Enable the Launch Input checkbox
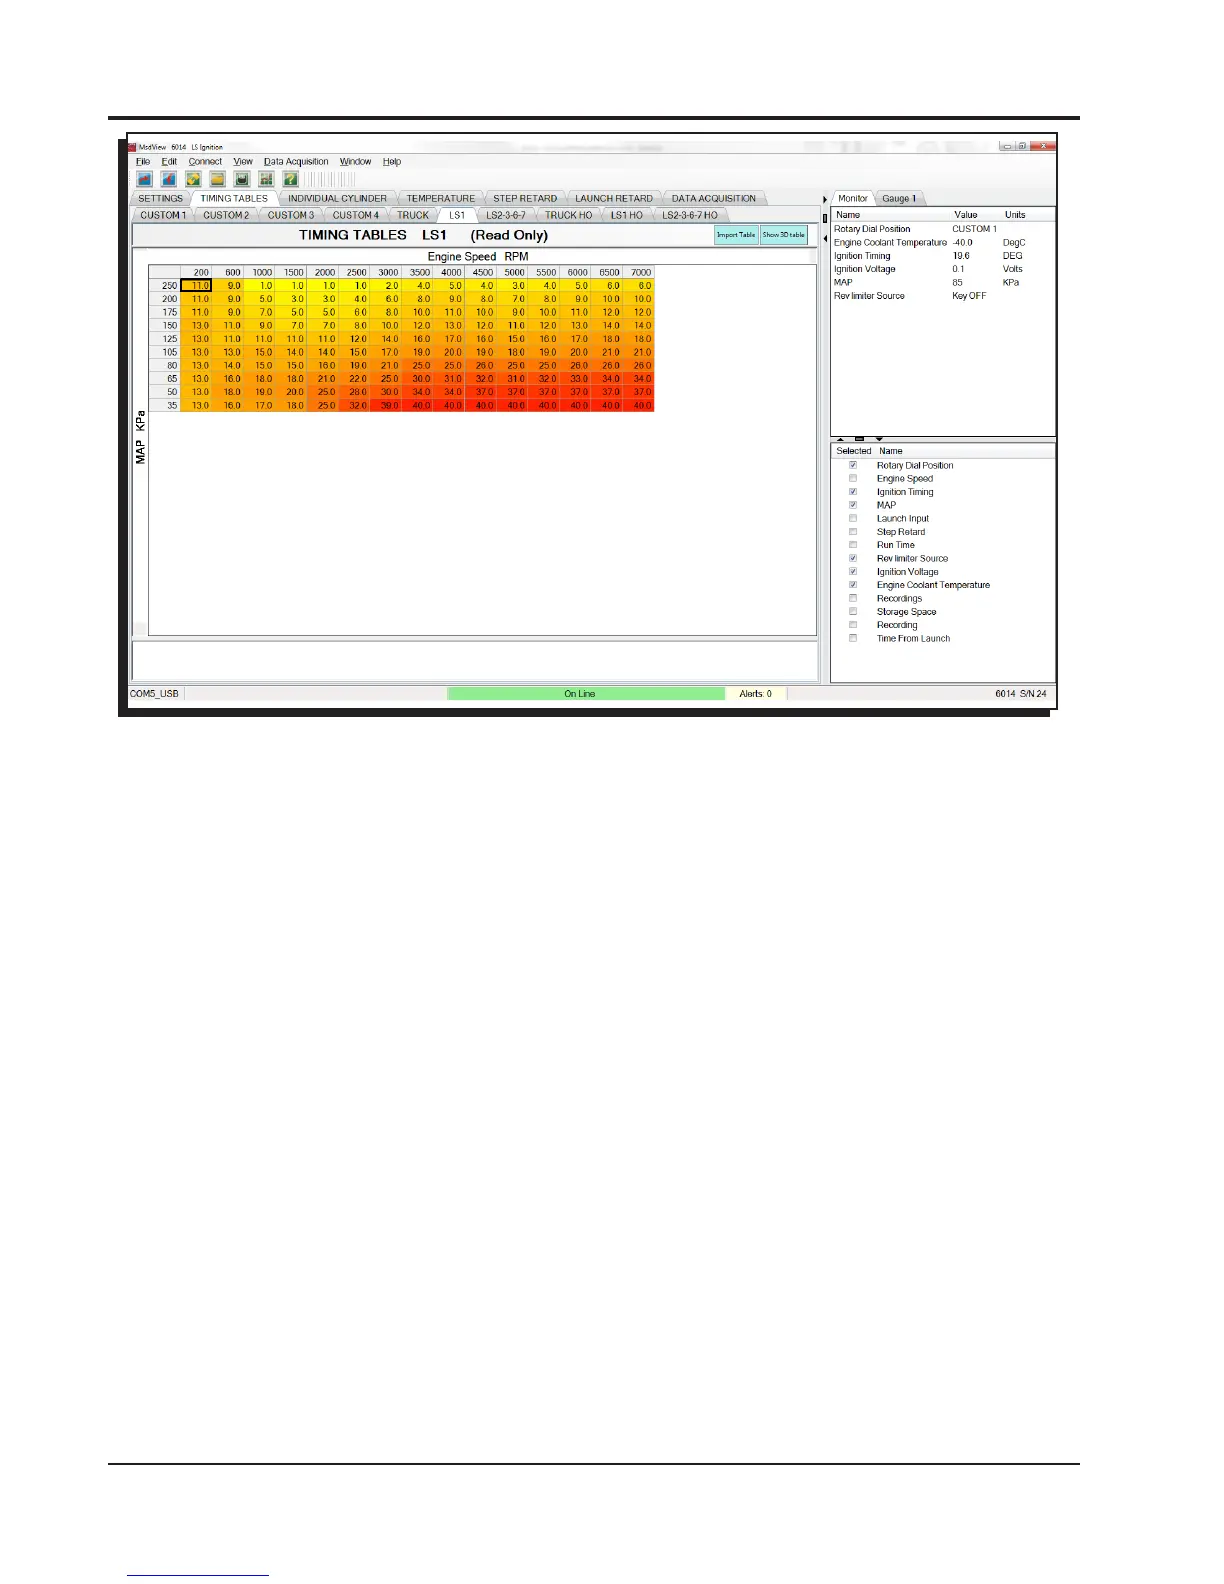The height and width of the screenshot is (1584, 1224). [853, 518]
